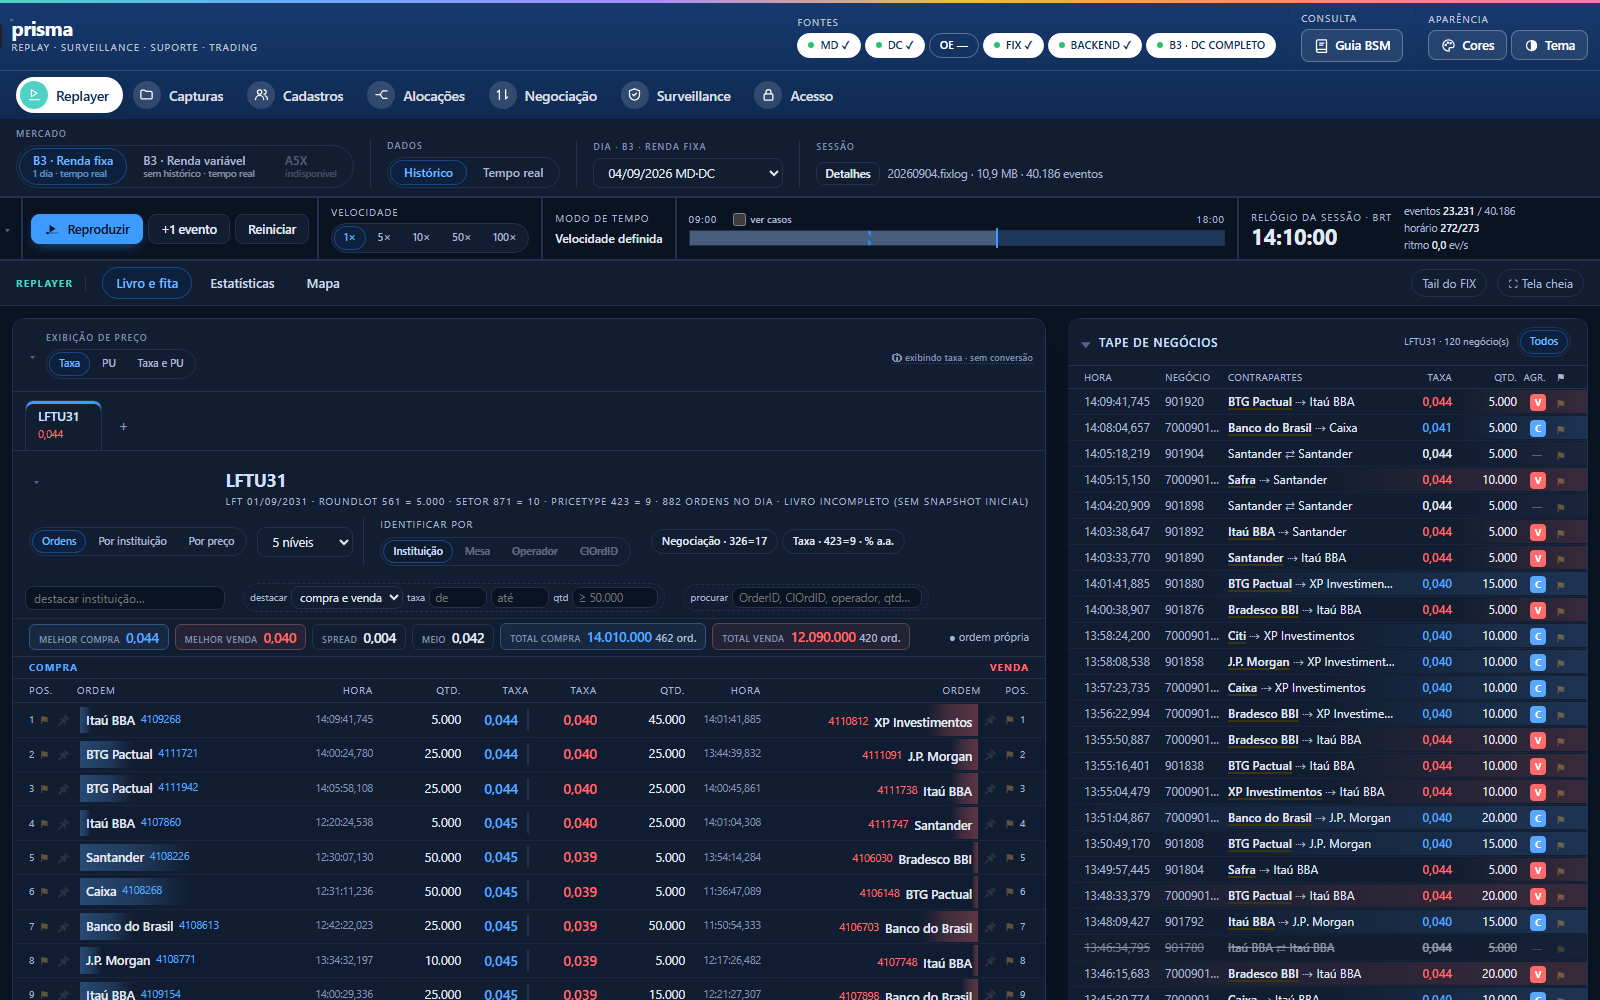This screenshot has height=1000, width=1600.
Task: Switch to the Mapa tab
Action: [323, 284]
